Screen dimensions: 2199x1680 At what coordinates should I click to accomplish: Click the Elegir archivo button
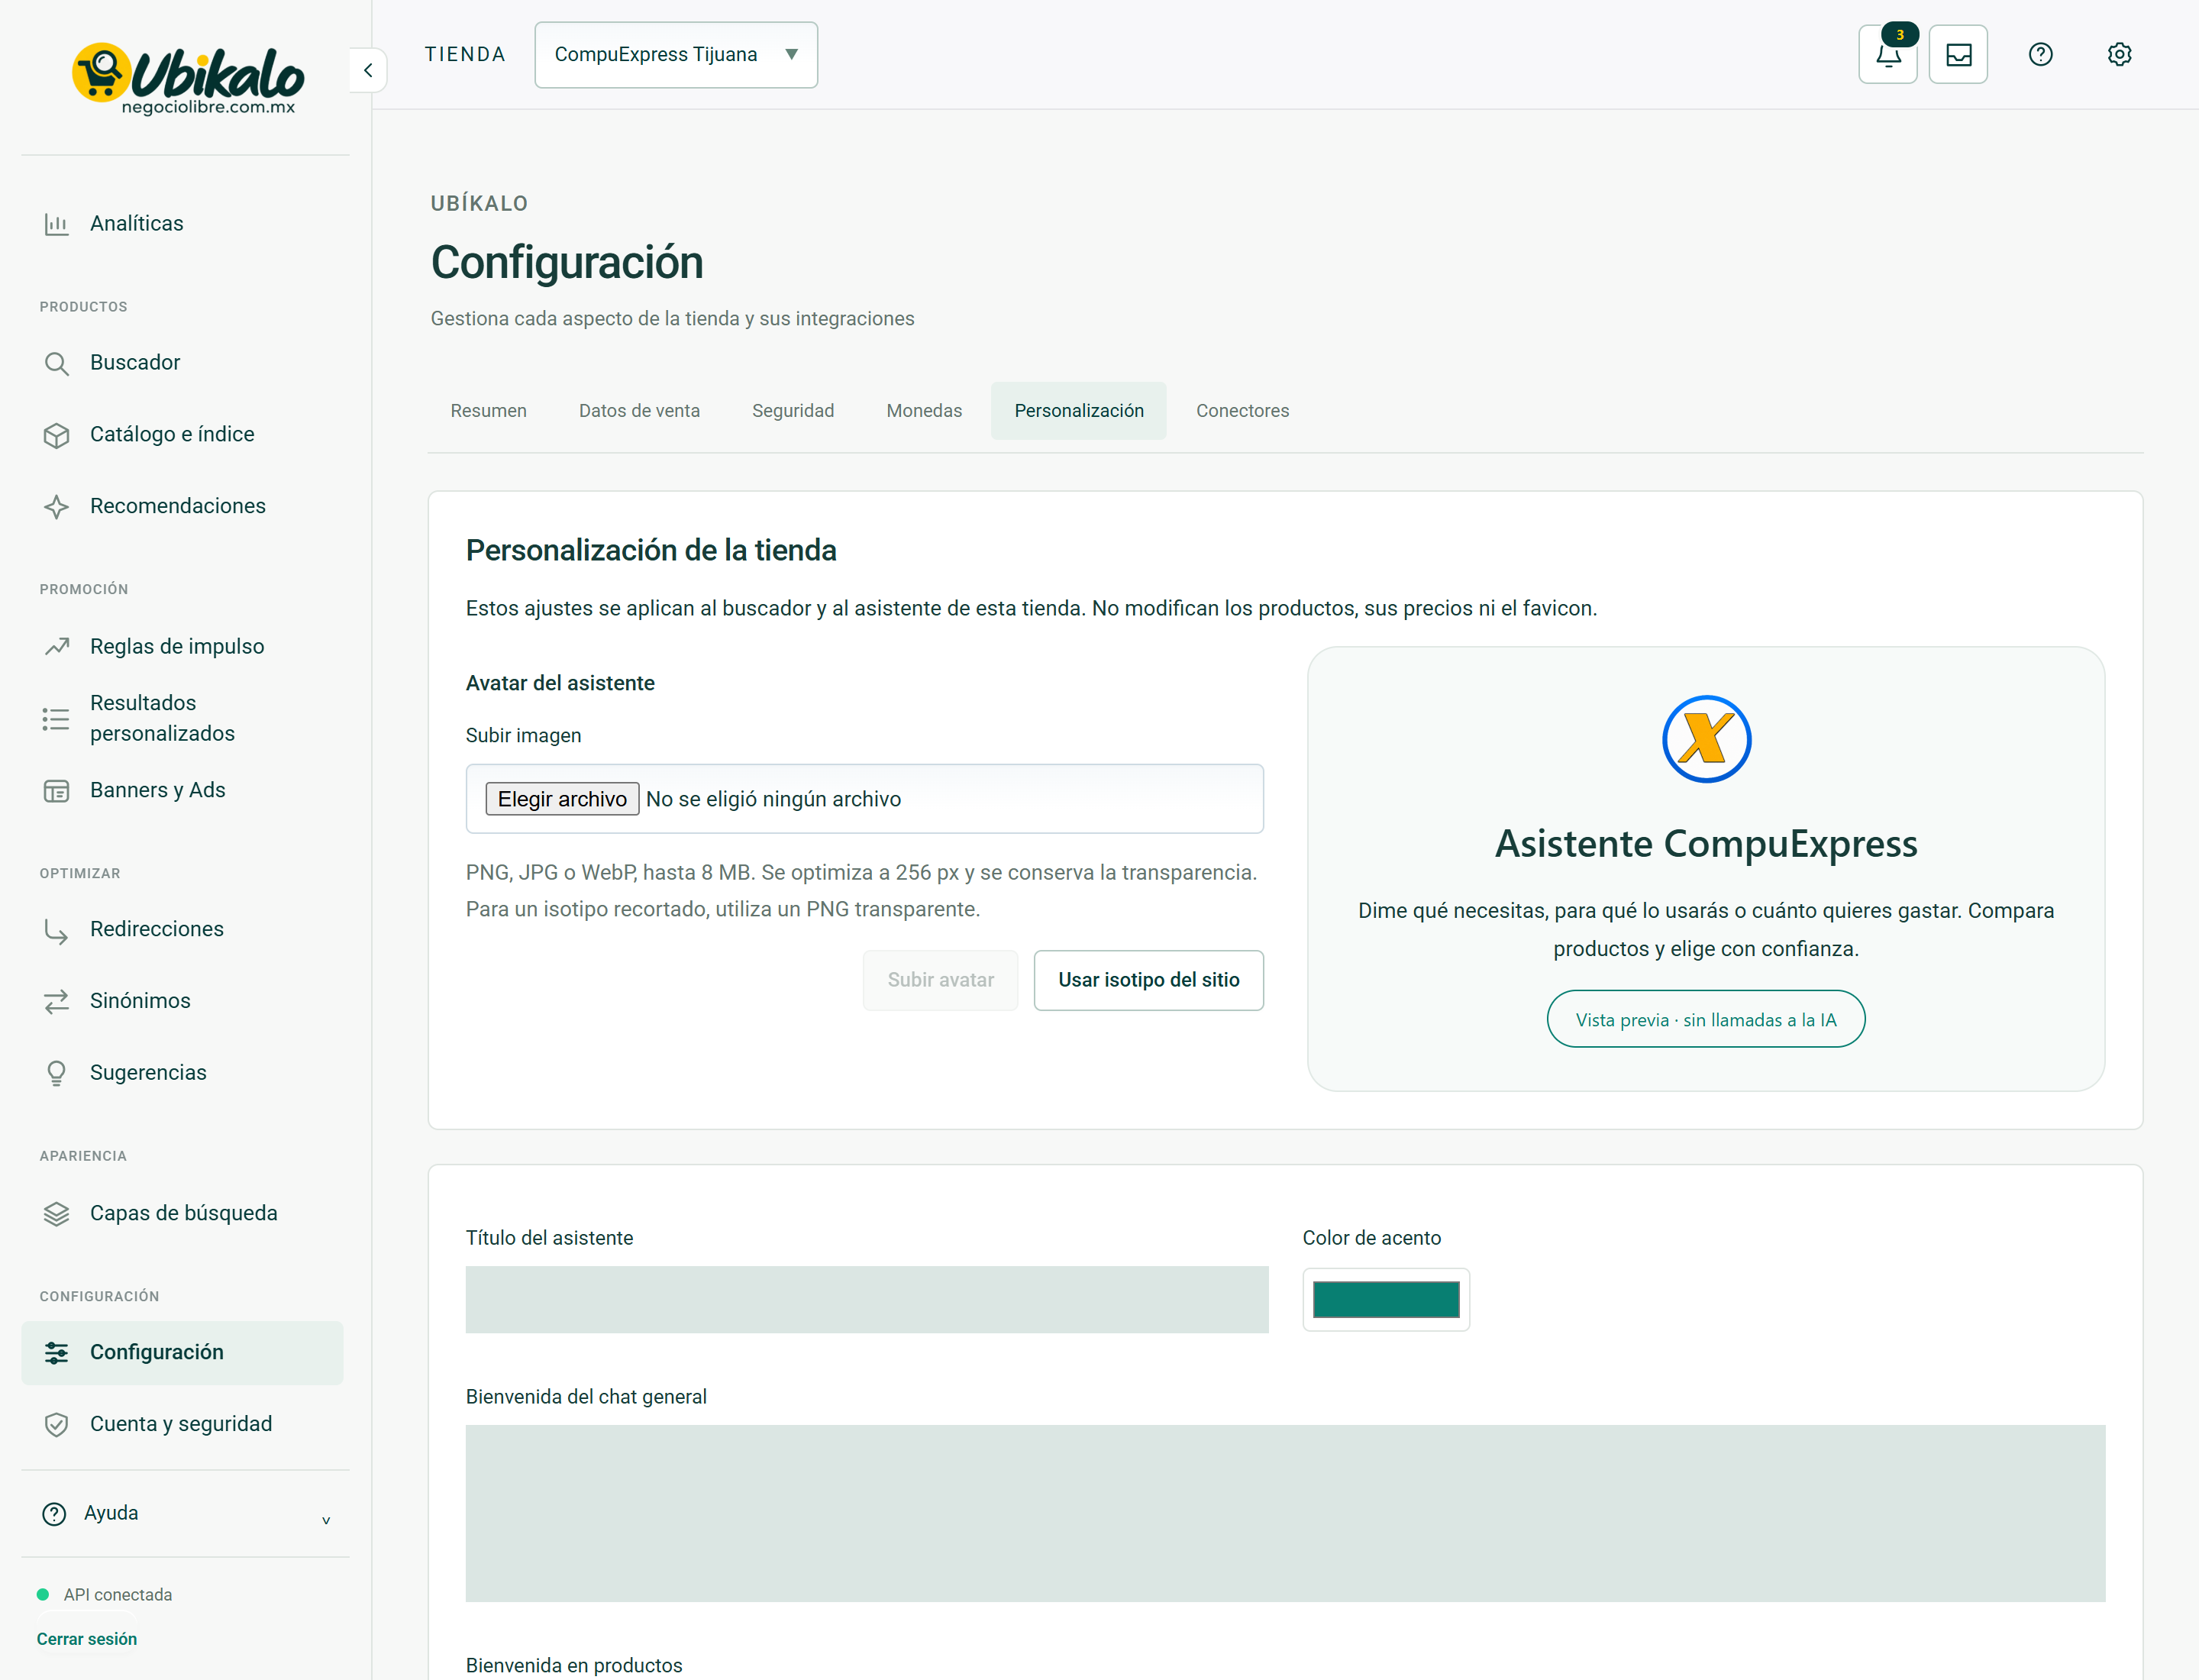point(562,799)
